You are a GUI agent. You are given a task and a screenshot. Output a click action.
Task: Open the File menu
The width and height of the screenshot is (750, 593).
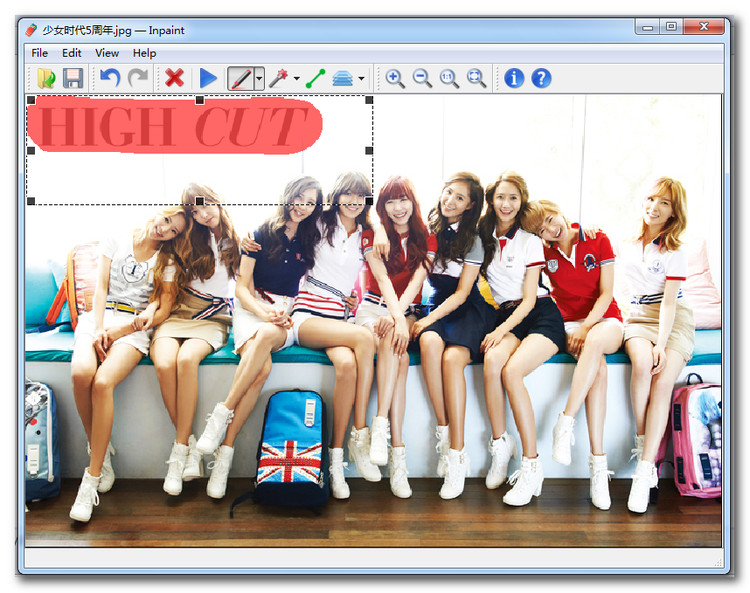click(40, 53)
